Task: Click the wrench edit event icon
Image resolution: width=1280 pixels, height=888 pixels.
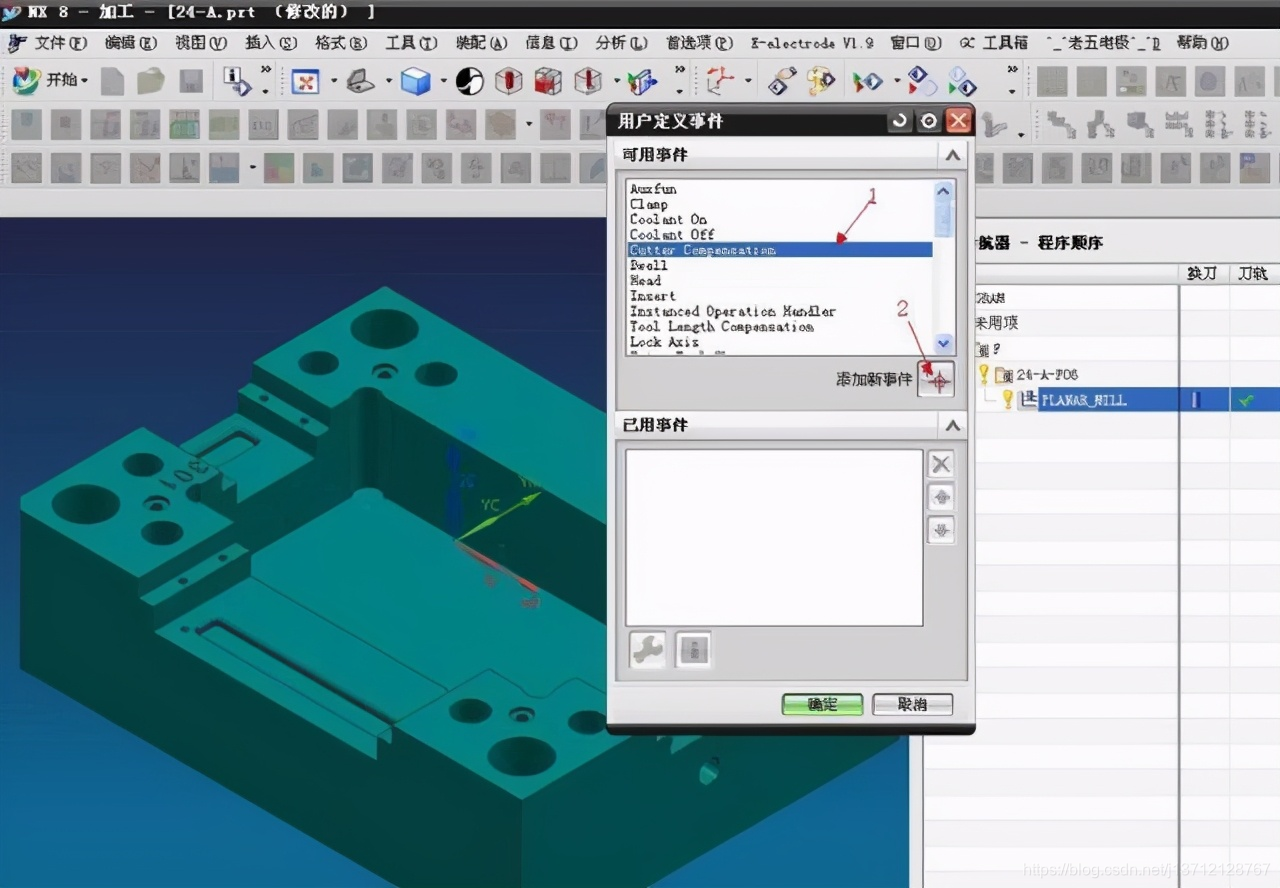Action: (x=648, y=651)
